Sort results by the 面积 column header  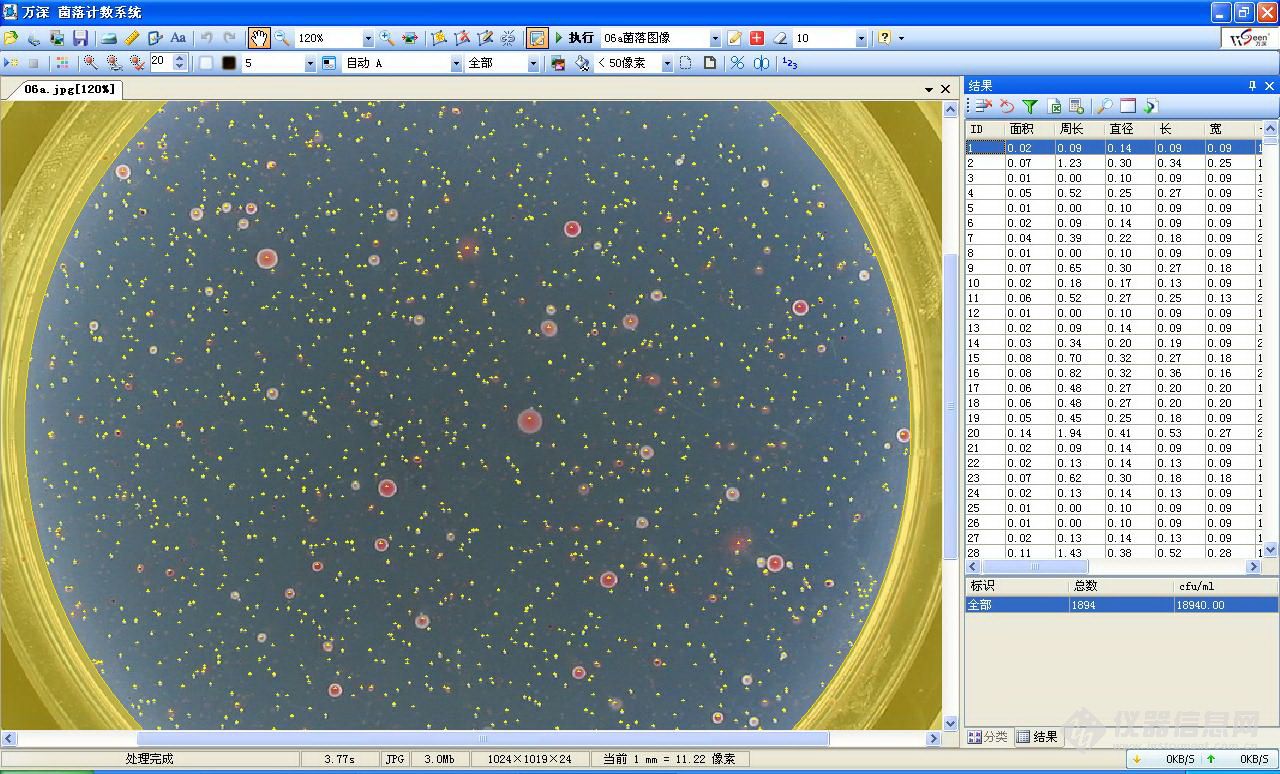[1030, 129]
